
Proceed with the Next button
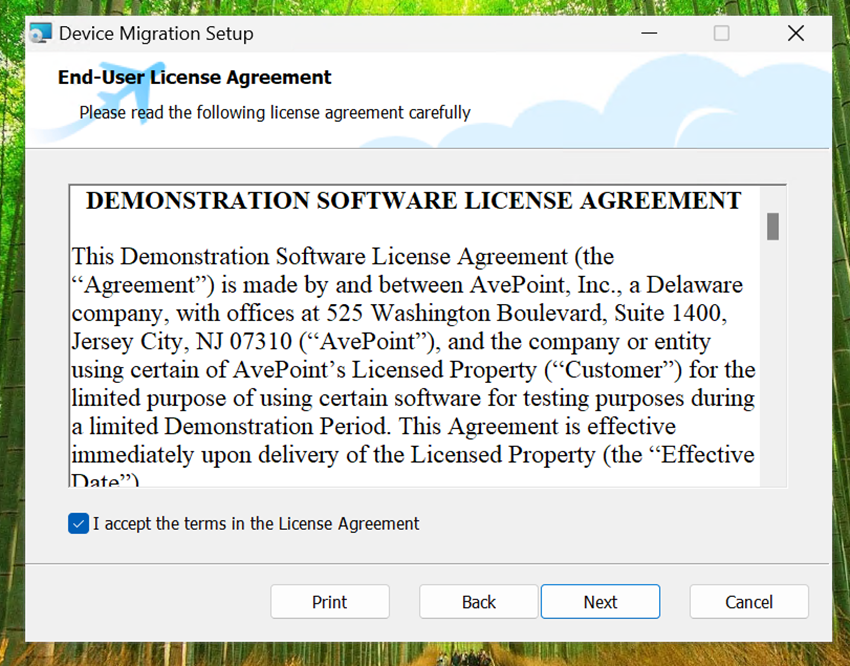(x=600, y=602)
